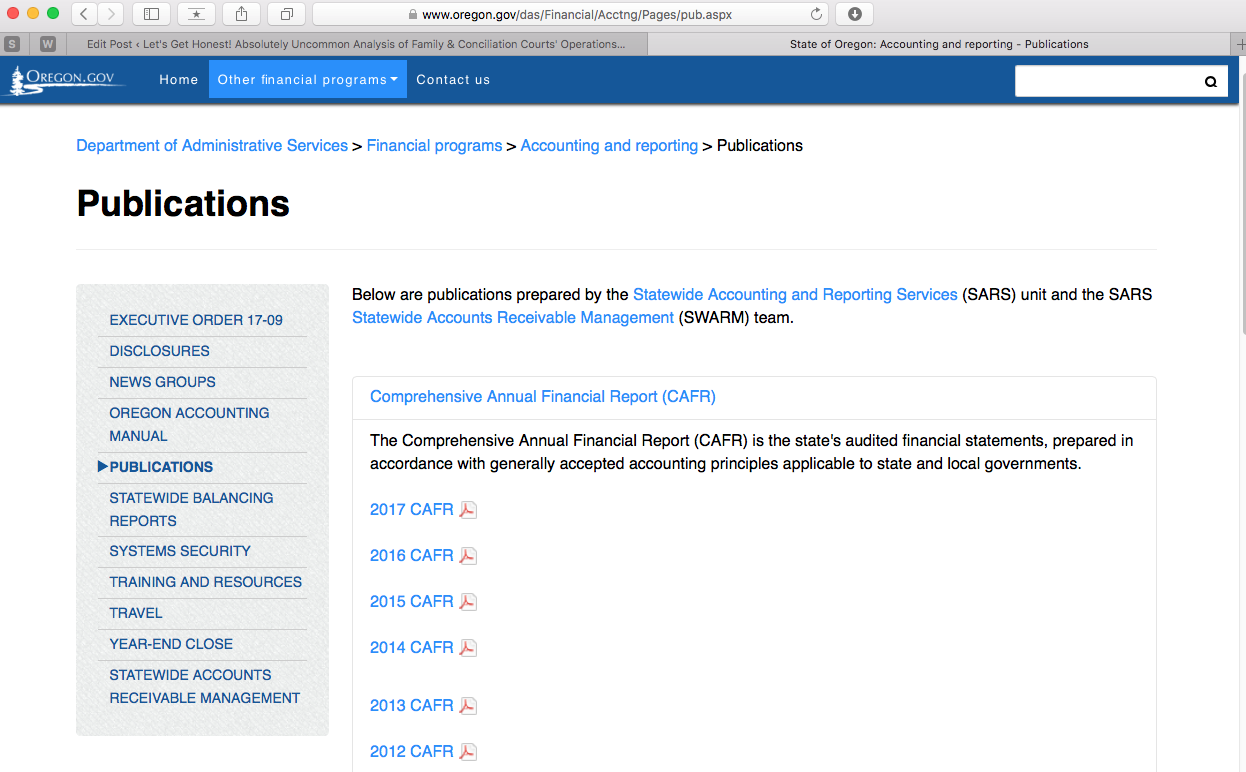Click the Safari back arrow button
Image resolution: width=1246 pixels, height=772 pixels.
(84, 14)
